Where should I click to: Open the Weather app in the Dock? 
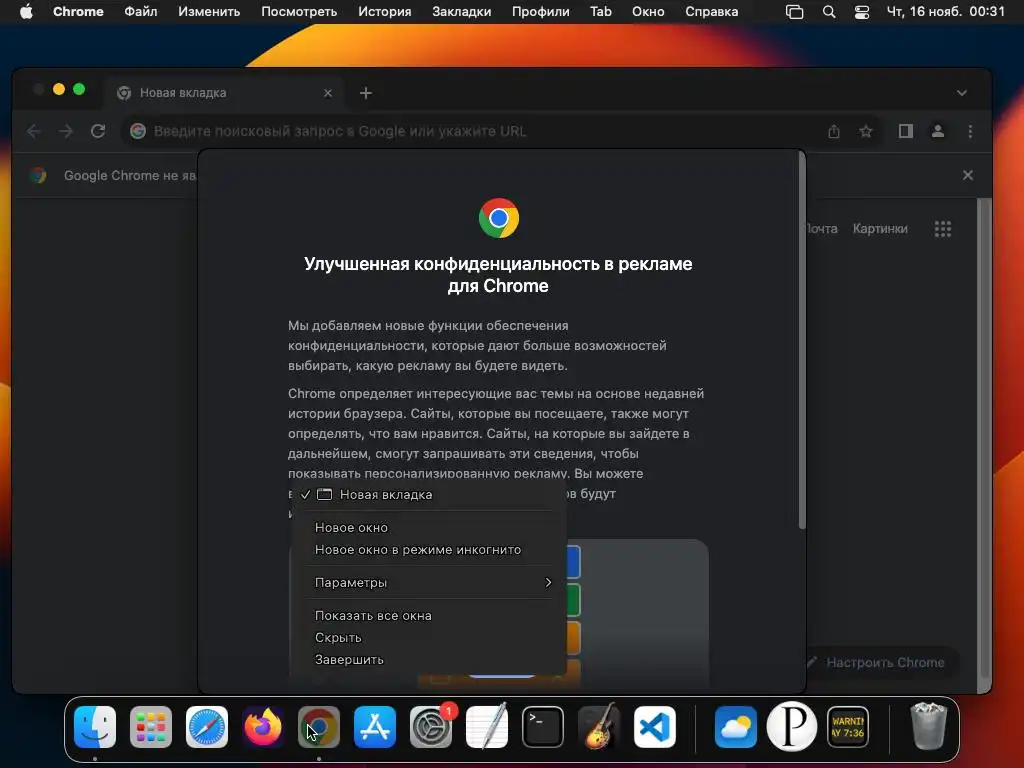coord(735,727)
